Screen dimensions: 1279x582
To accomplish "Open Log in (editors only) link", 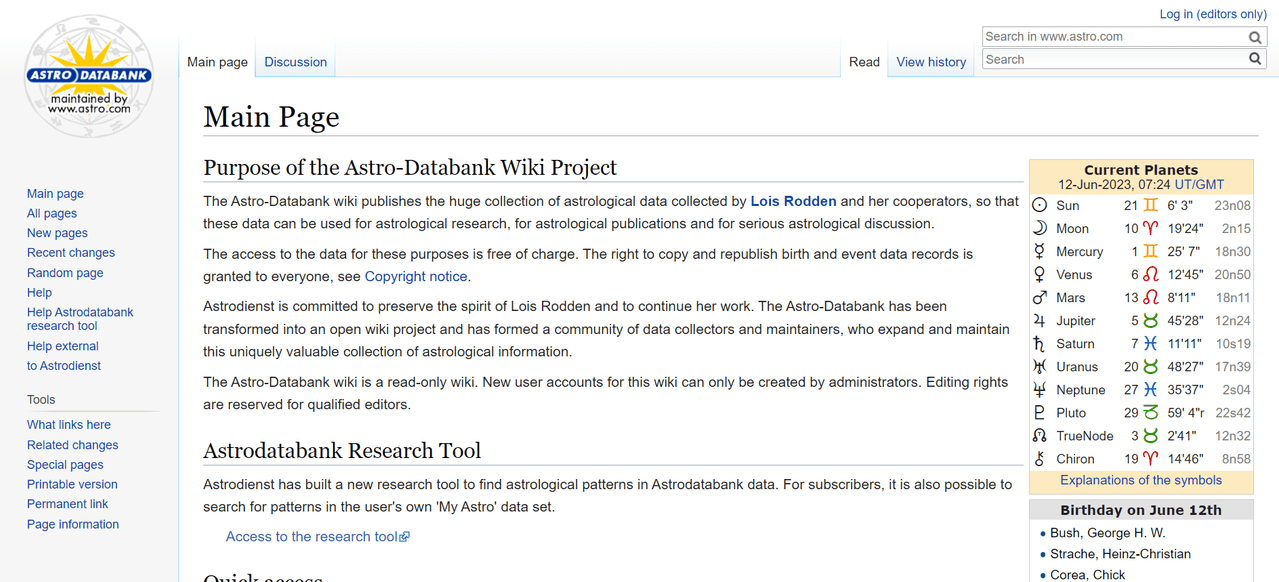I will click(1213, 14).
